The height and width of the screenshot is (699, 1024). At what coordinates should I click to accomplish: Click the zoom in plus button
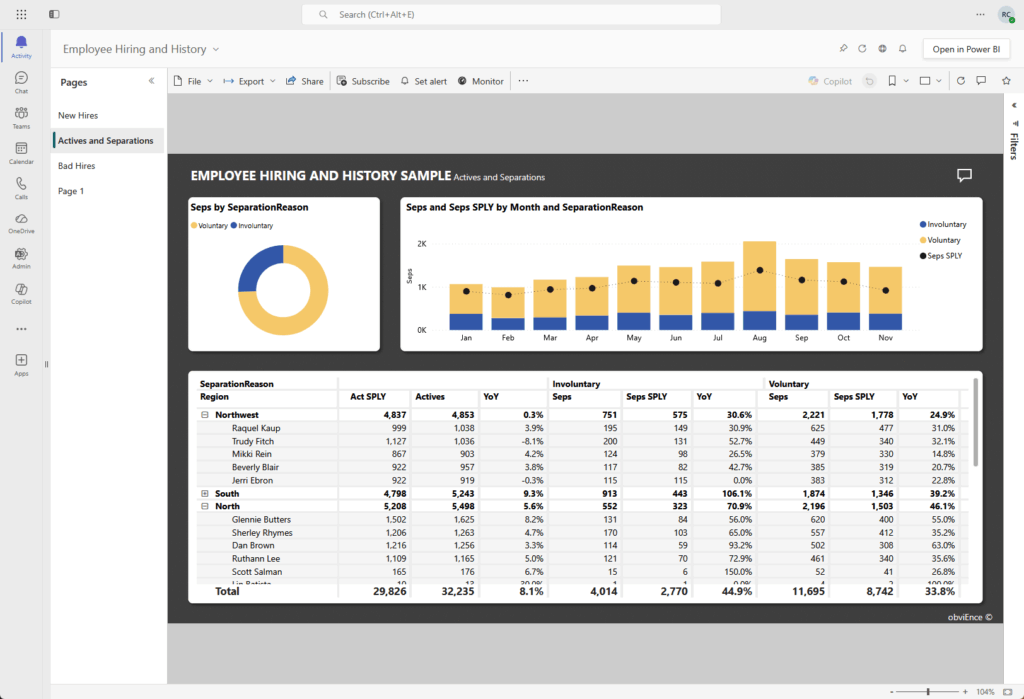coord(965,691)
